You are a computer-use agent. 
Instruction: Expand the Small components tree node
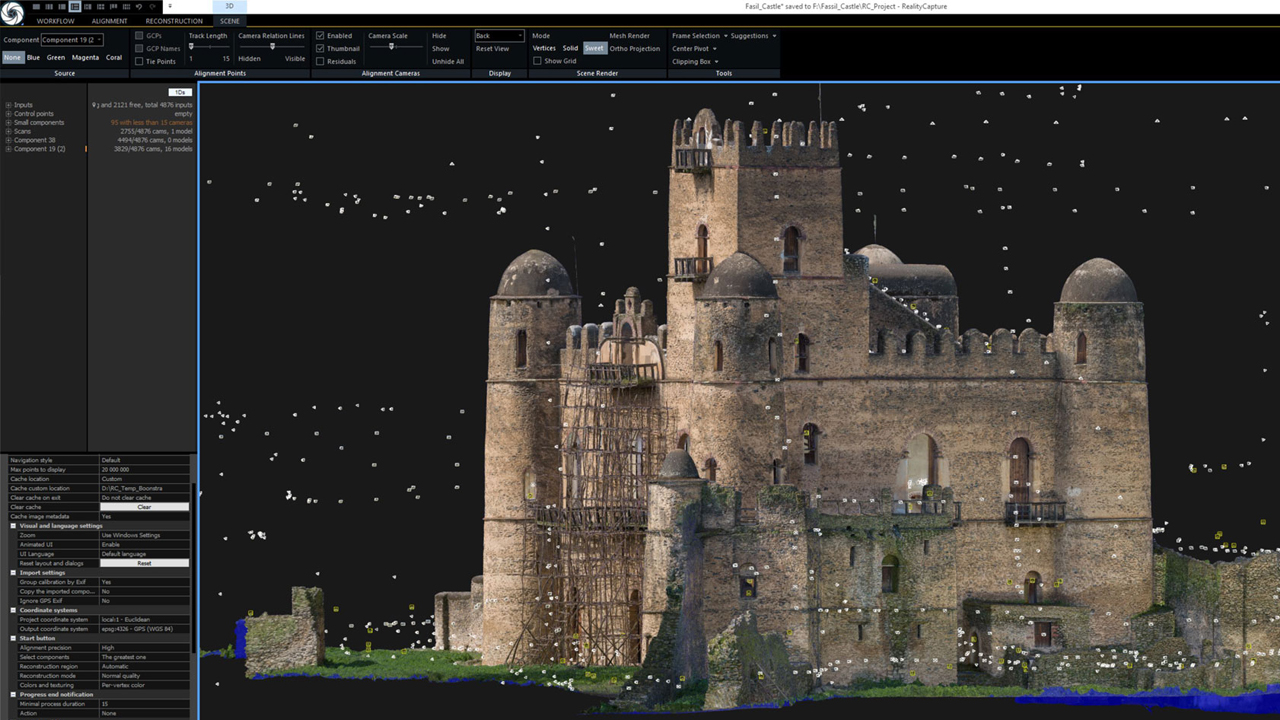[x=8, y=122]
